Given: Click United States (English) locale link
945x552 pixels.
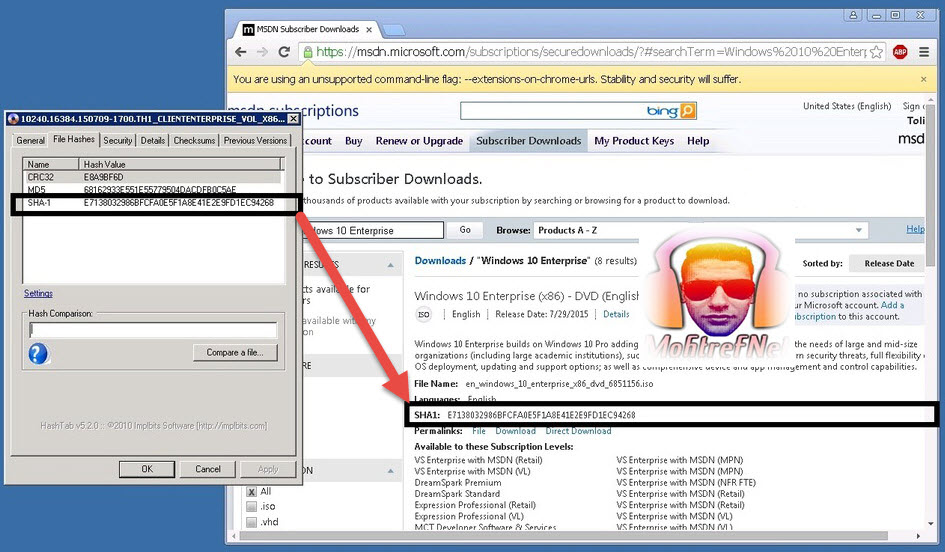Looking at the screenshot, I should pos(847,106).
